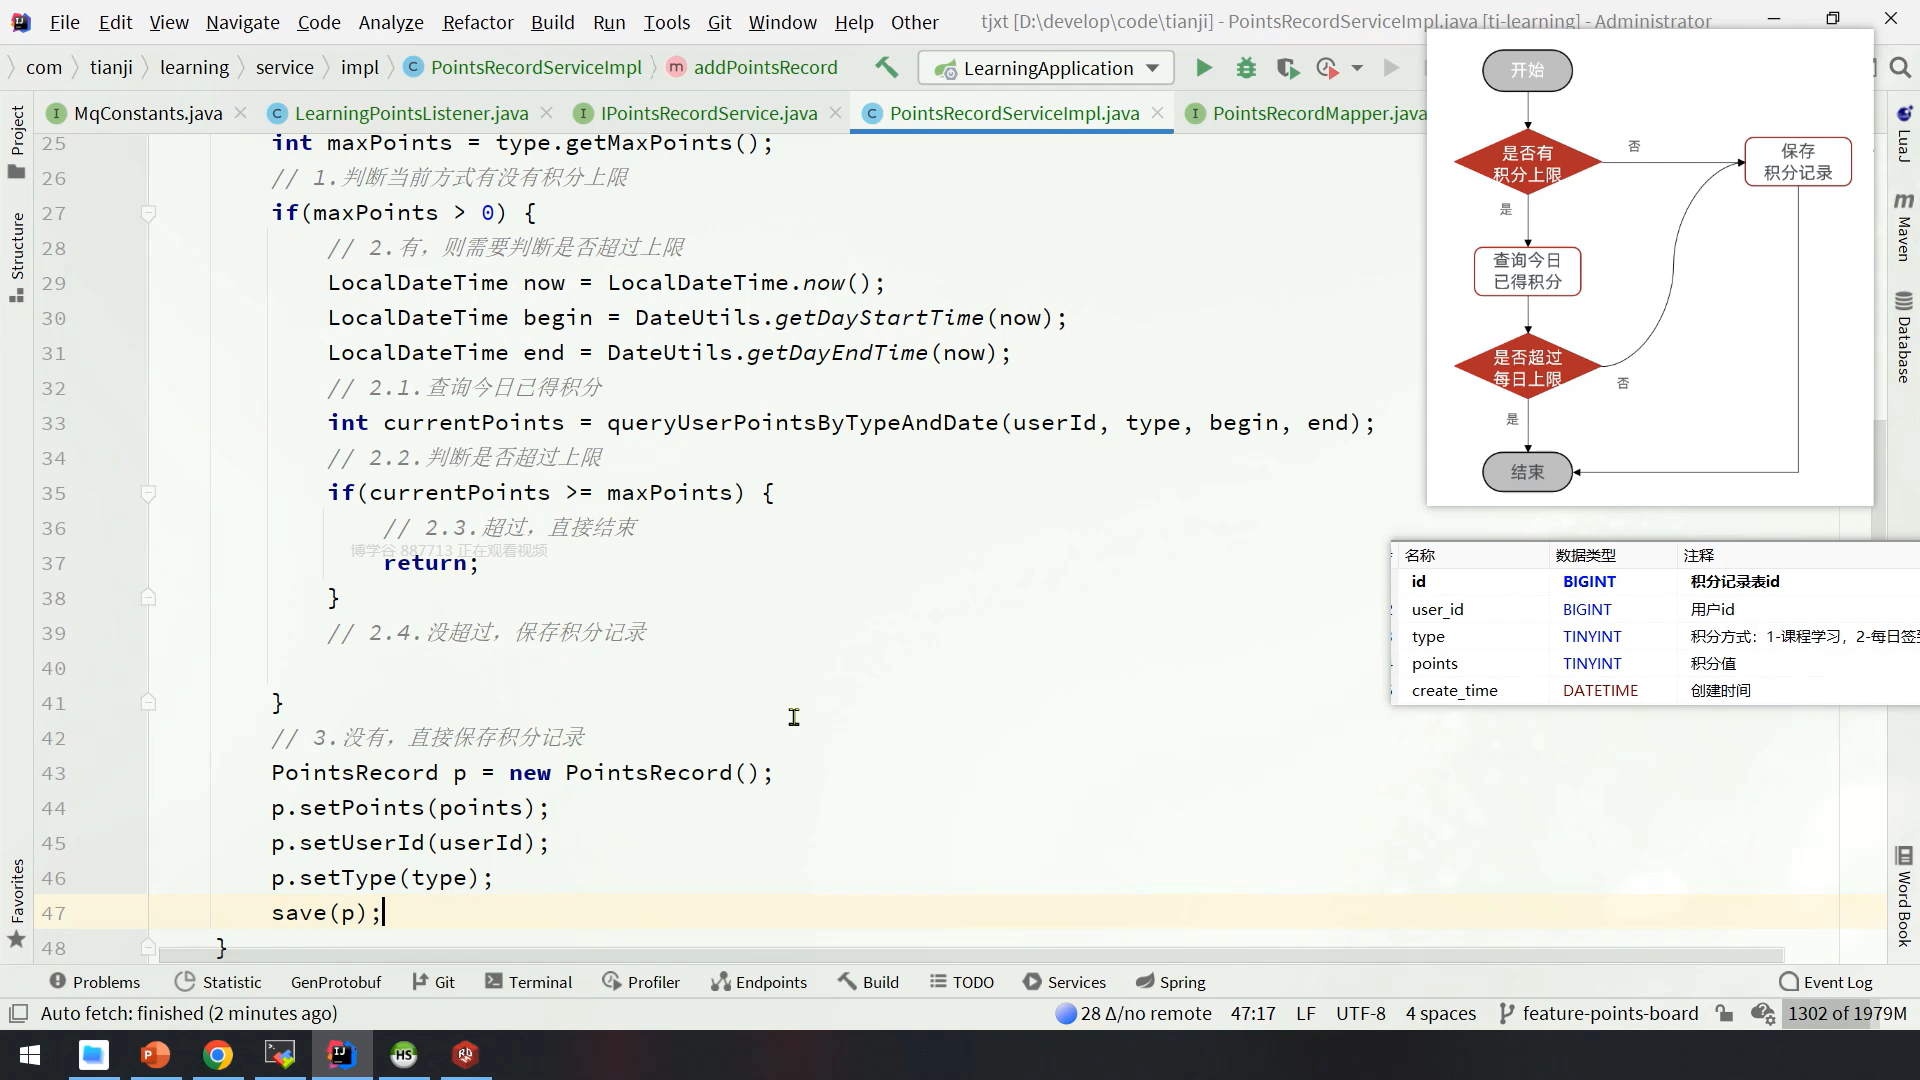
Task: Open the Database tool window
Action: tap(1903, 338)
